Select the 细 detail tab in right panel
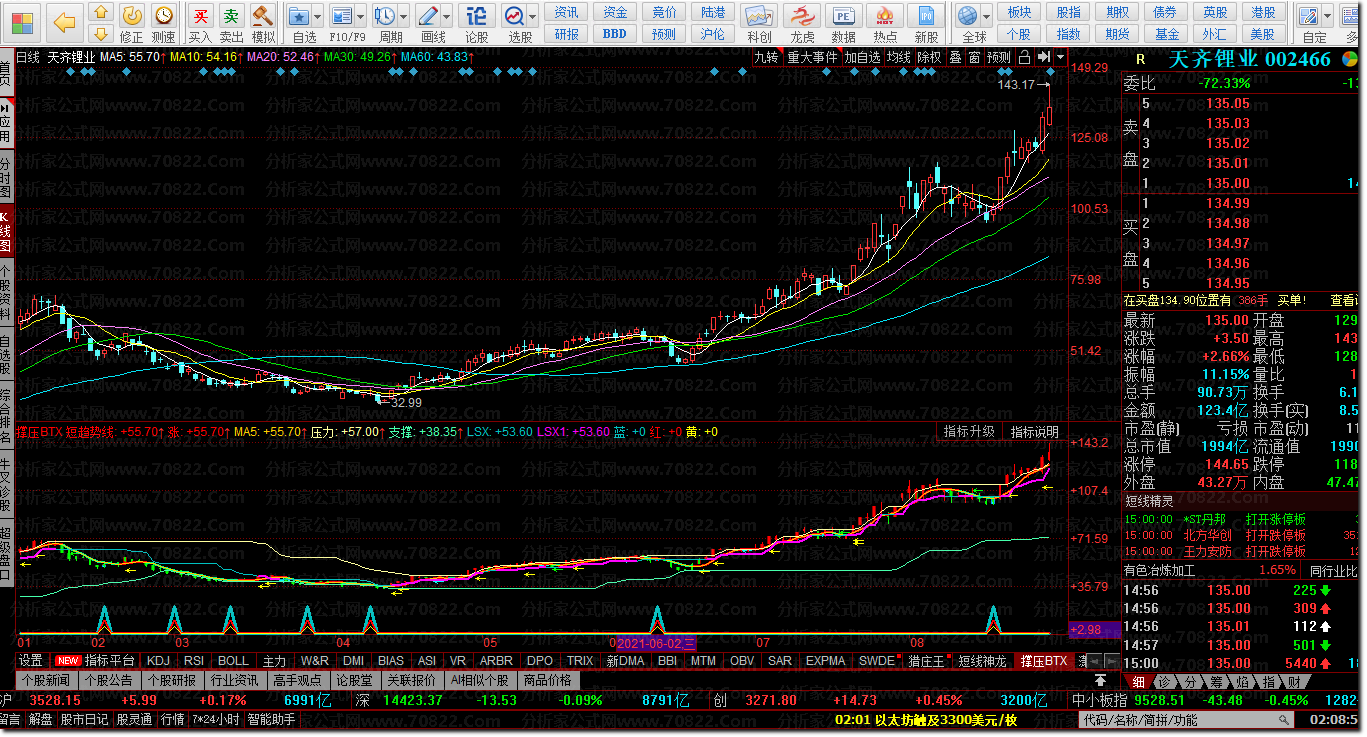The height and width of the screenshot is (737, 1367). pos(1139,681)
